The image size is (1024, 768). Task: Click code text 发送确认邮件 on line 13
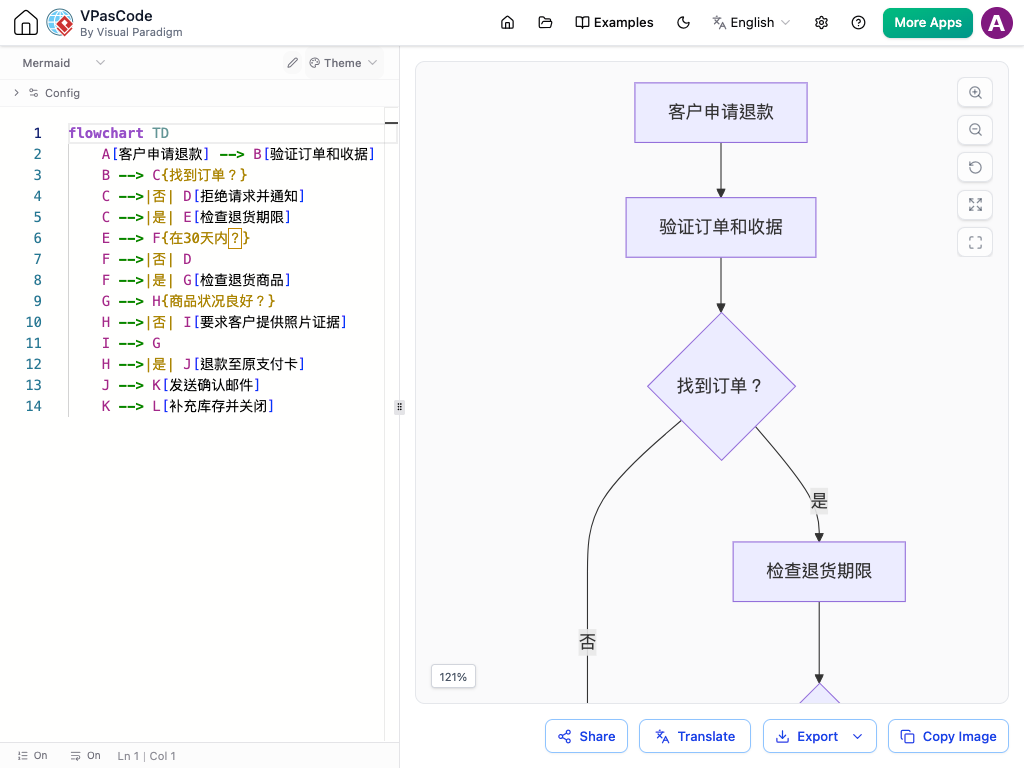point(212,385)
